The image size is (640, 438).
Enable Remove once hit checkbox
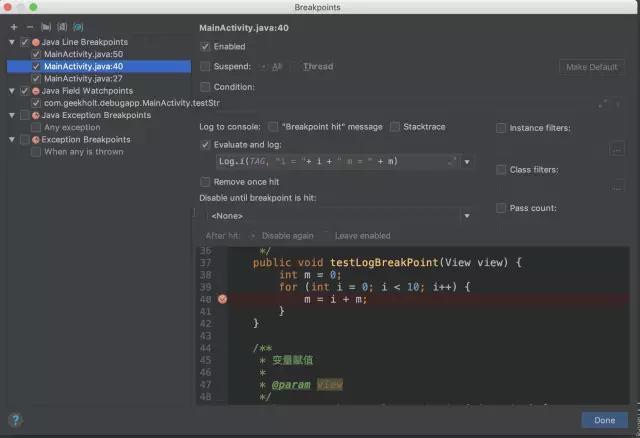205,182
